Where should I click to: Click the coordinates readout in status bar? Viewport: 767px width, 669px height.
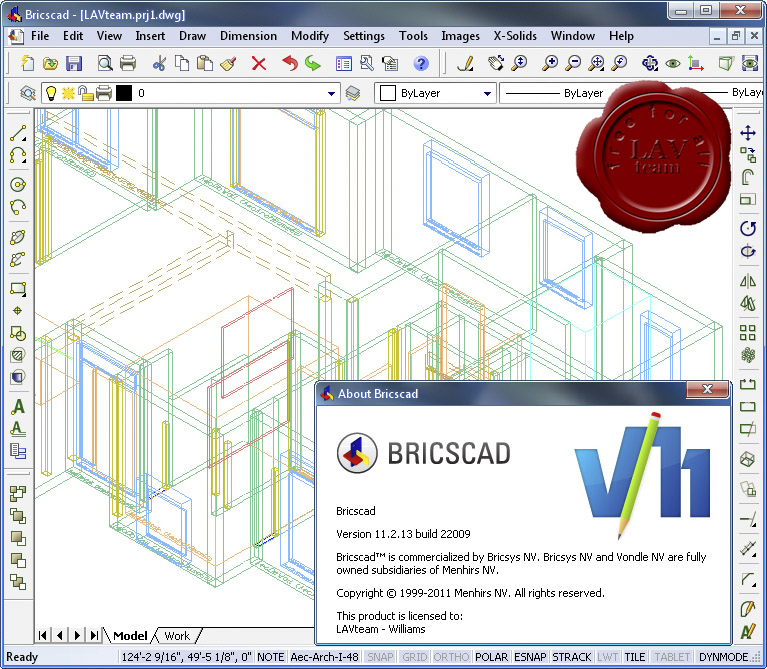point(186,657)
